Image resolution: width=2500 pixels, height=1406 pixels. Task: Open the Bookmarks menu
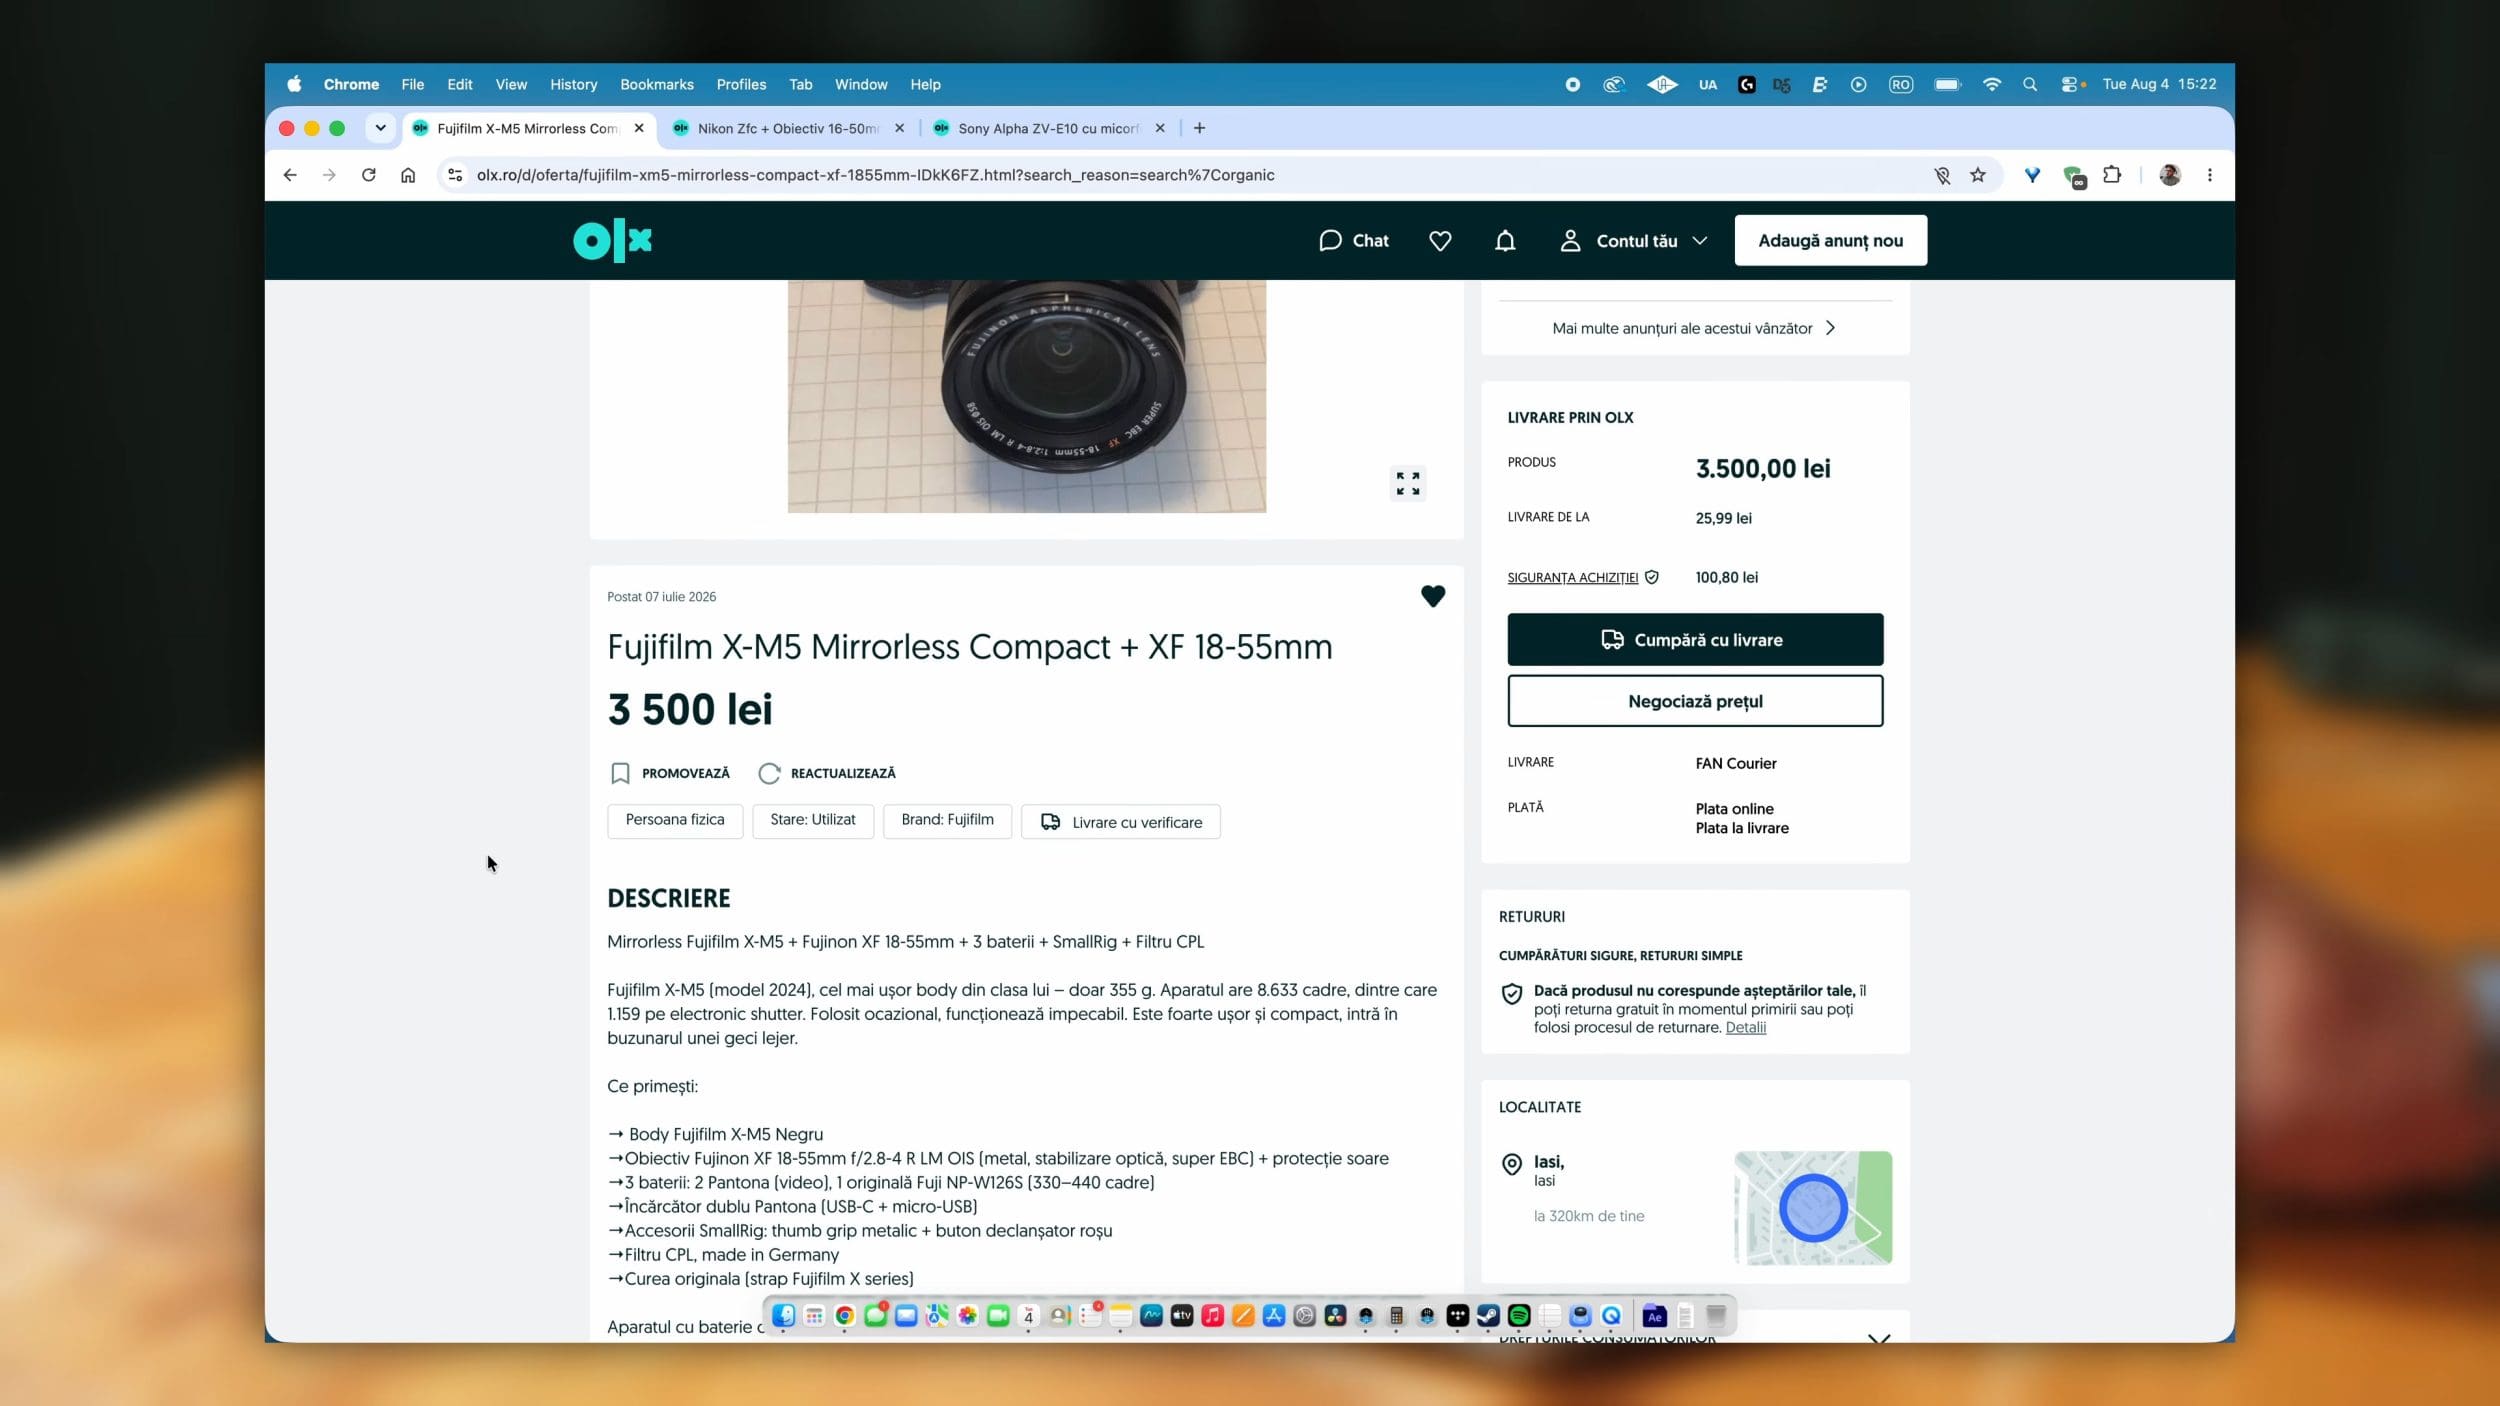[656, 85]
